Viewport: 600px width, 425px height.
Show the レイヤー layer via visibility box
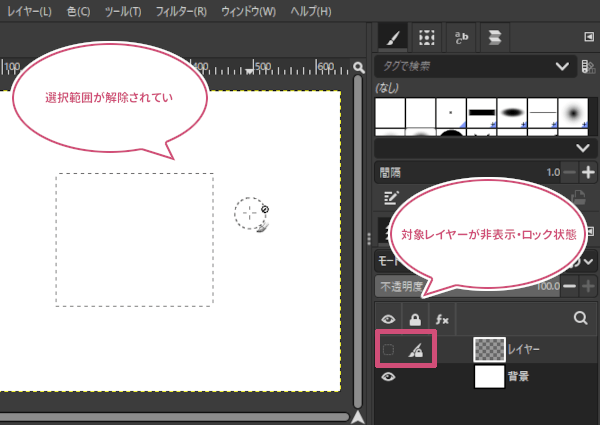click(x=388, y=349)
